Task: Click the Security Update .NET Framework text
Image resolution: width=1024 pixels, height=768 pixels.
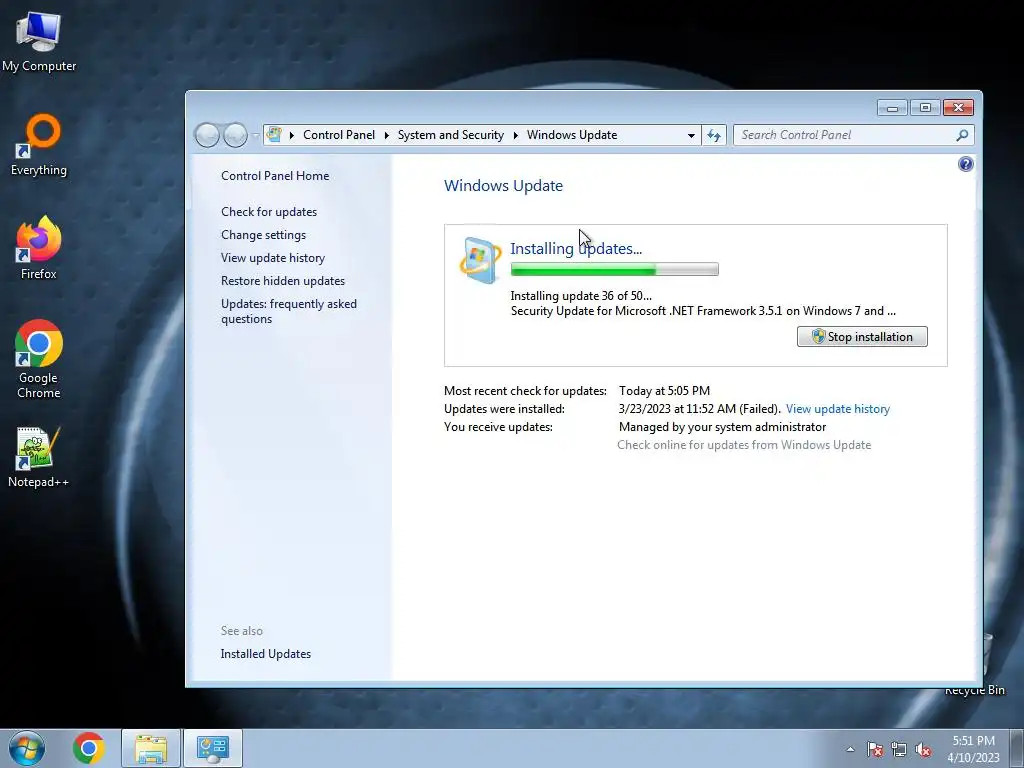Action: [703, 311]
